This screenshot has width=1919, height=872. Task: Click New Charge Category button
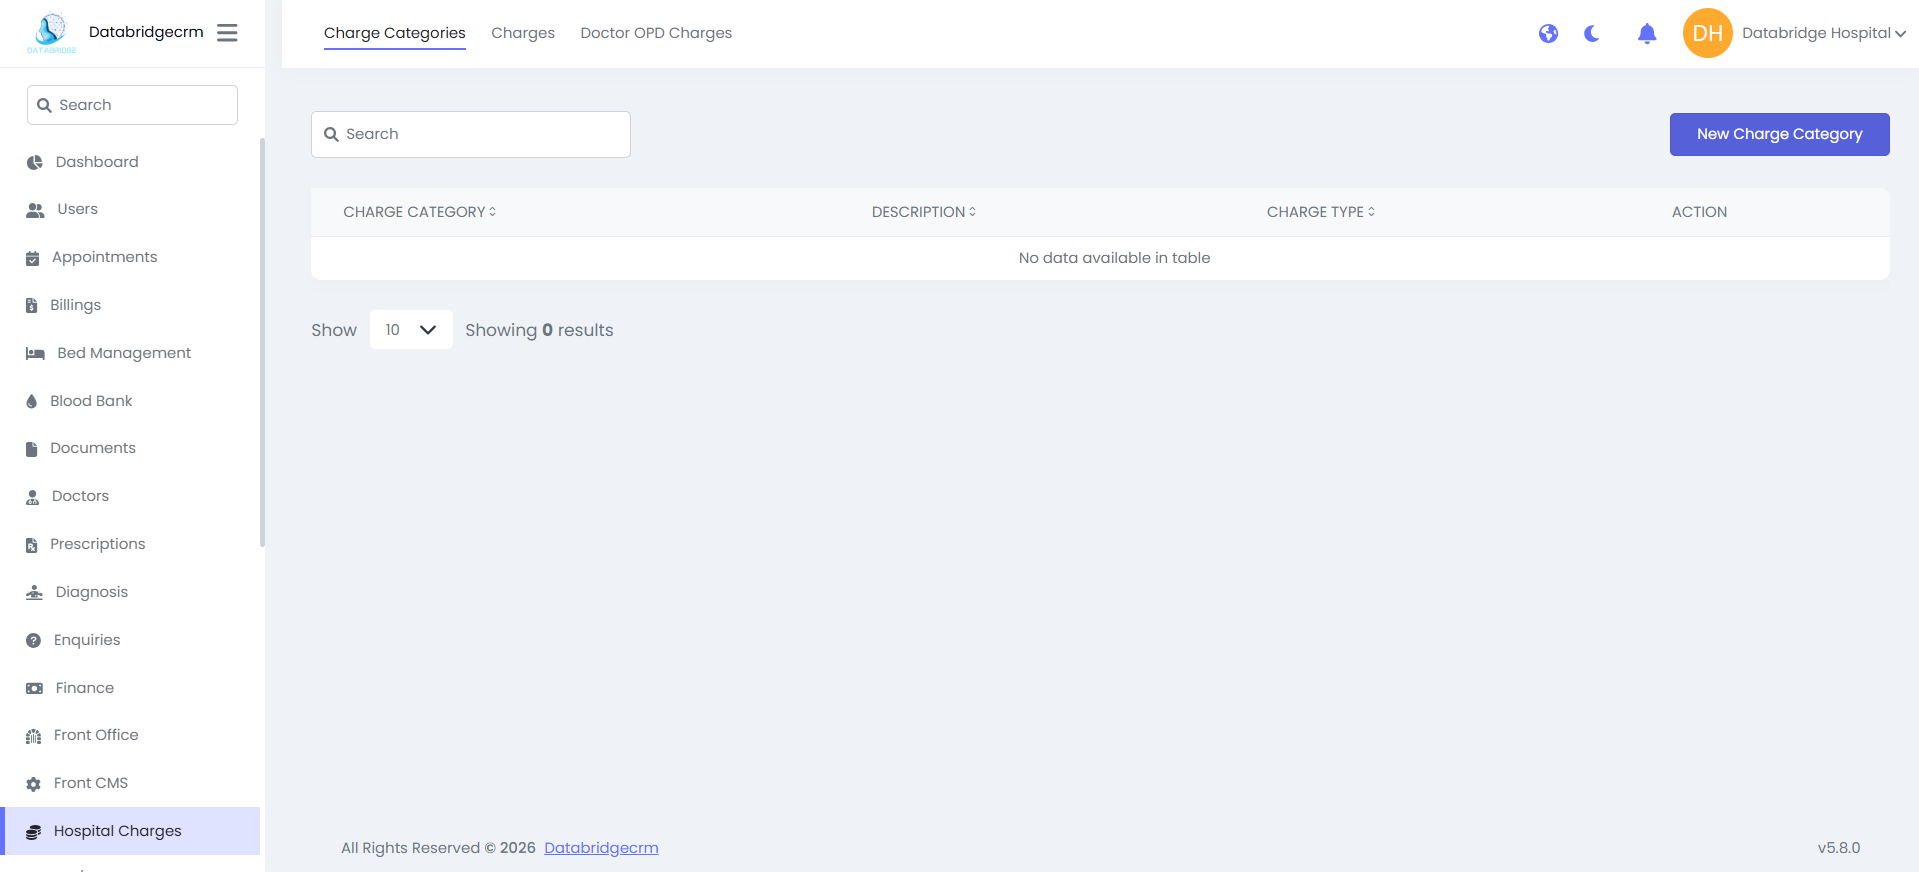1779,134
